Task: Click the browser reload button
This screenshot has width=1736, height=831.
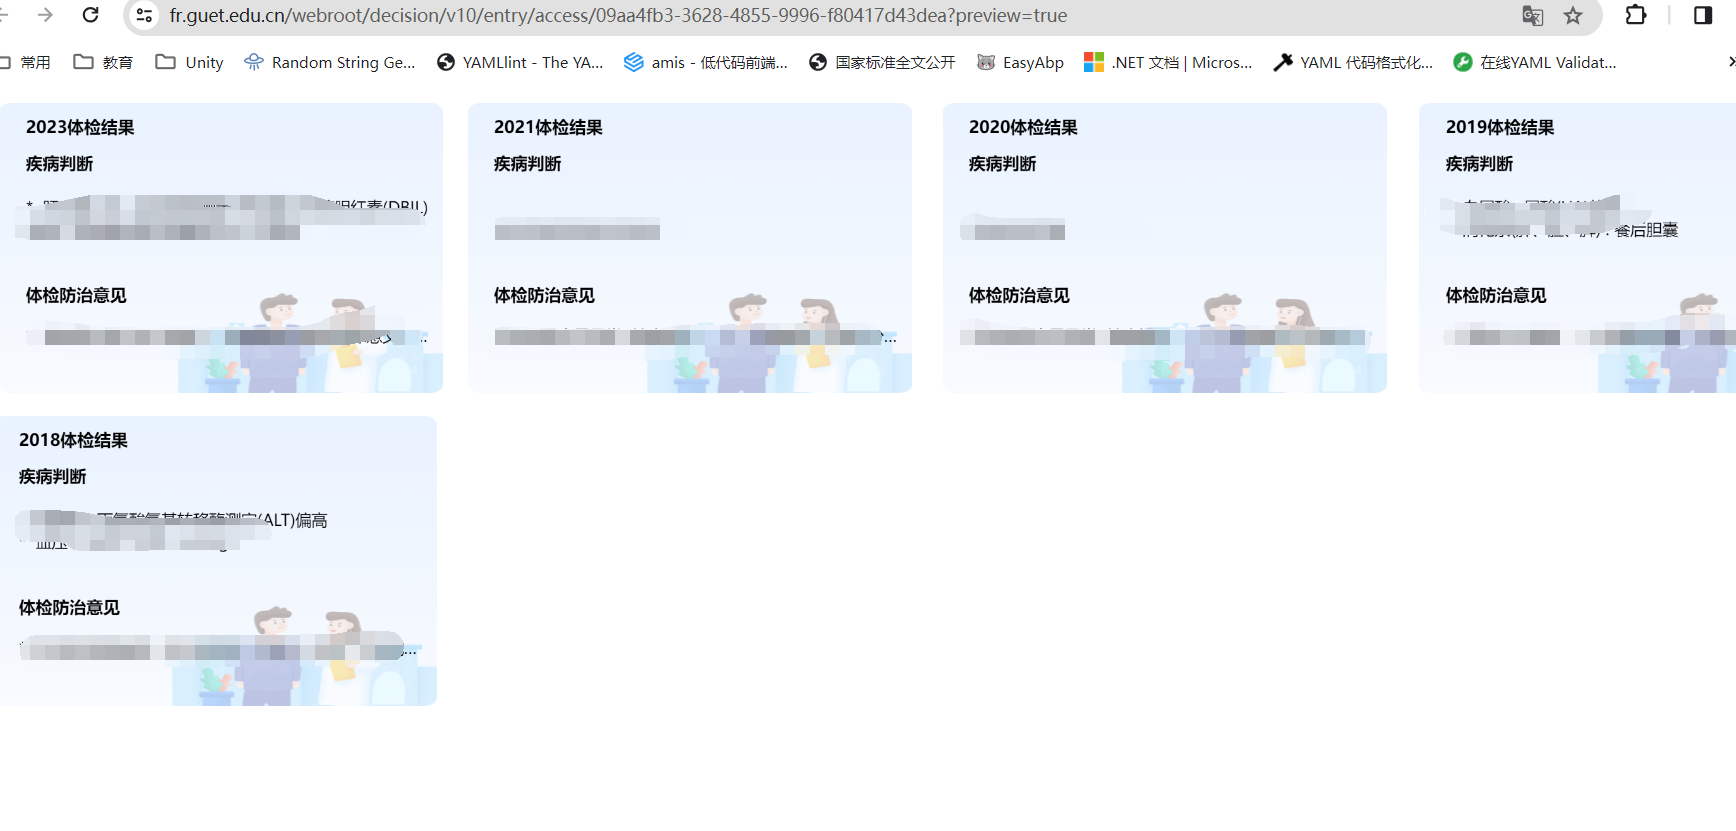Action: coord(91,15)
